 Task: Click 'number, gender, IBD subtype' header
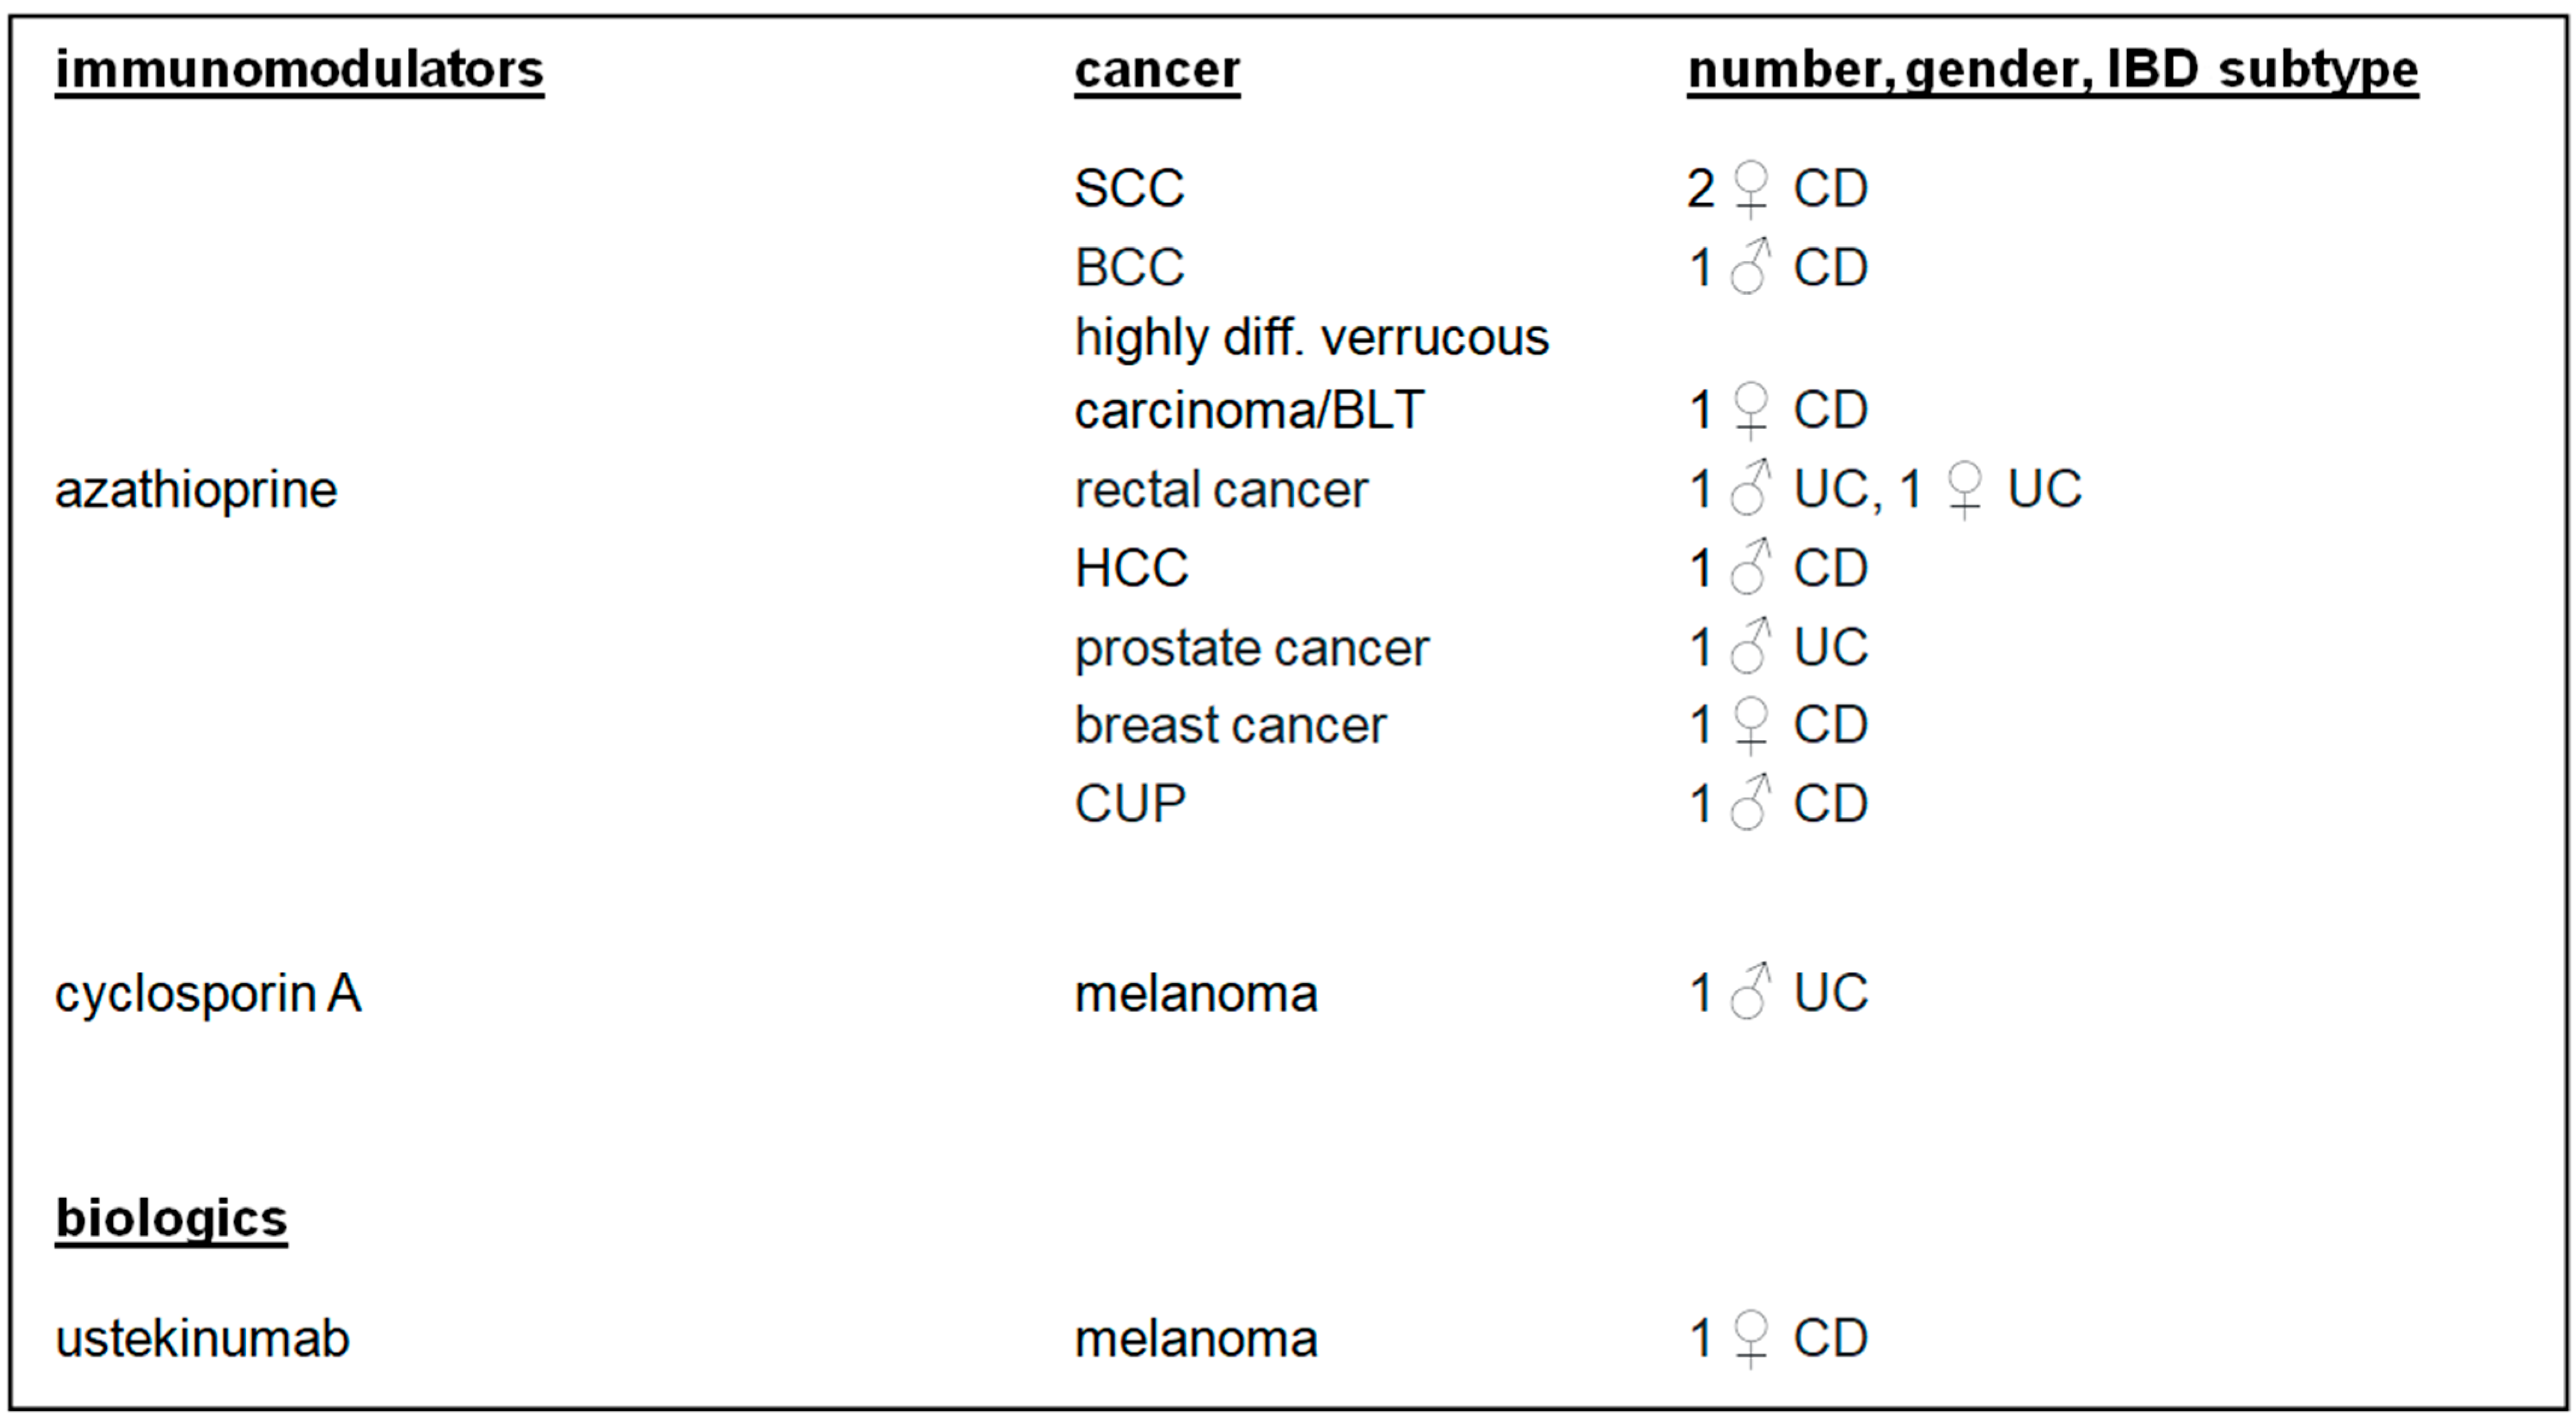click(2052, 70)
